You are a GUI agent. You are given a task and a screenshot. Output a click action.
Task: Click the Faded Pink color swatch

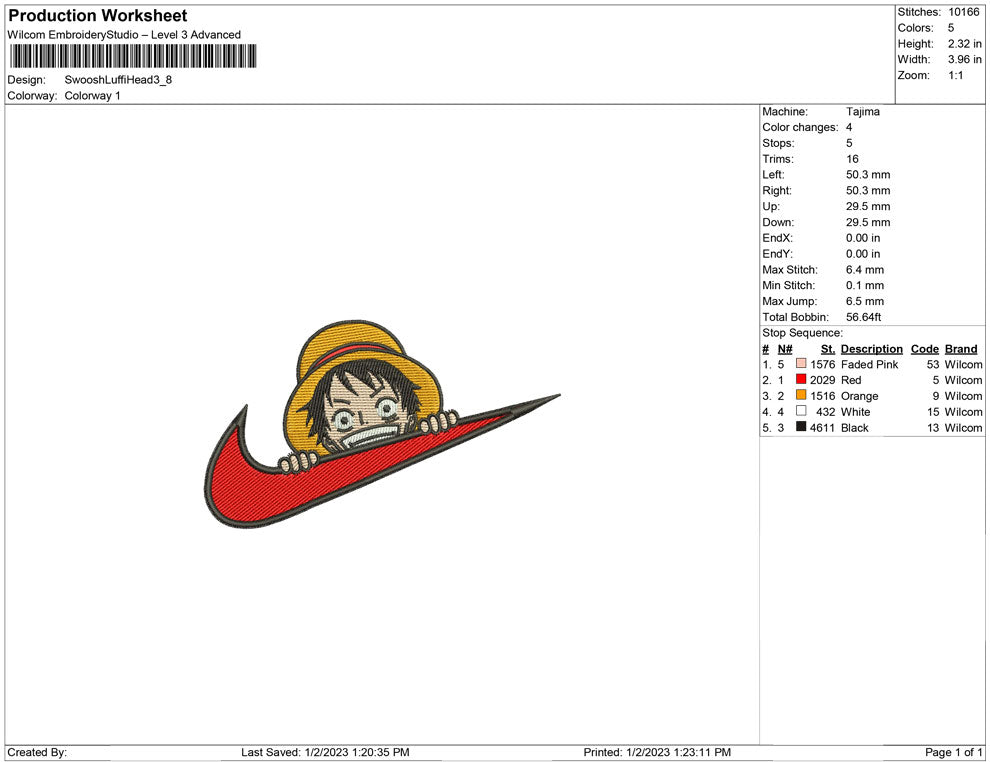pos(801,365)
